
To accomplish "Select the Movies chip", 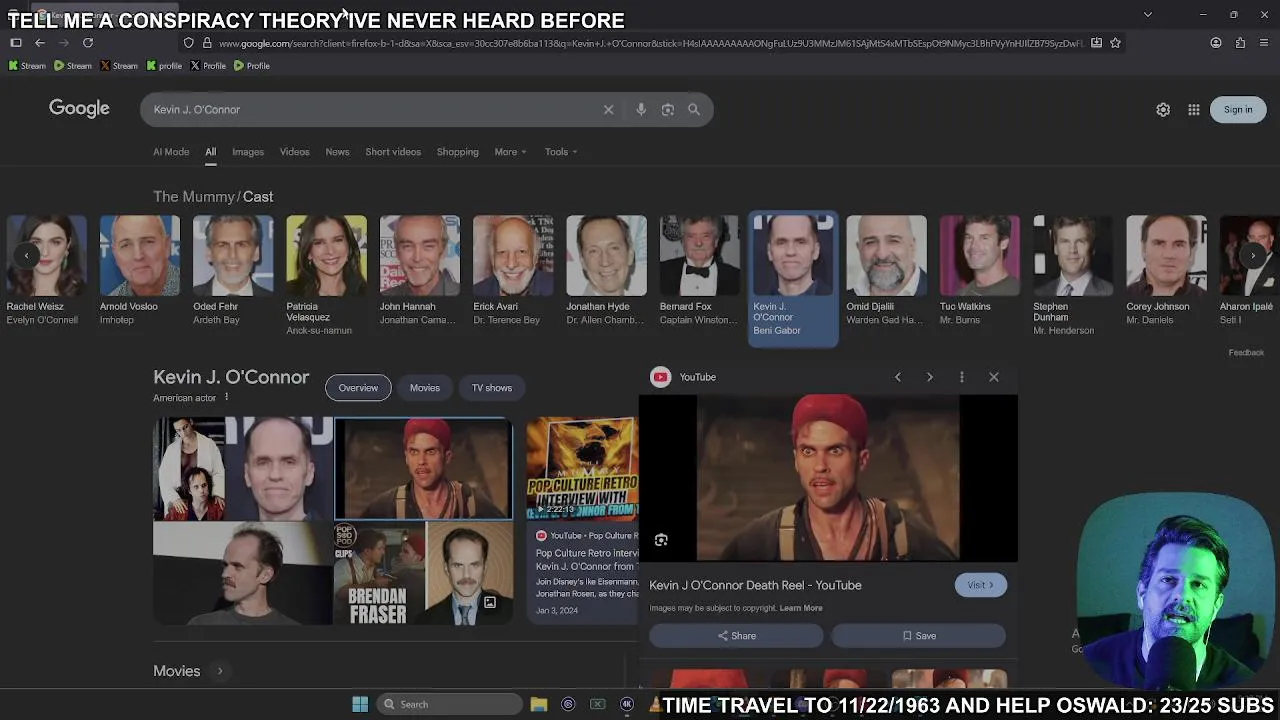I will click(425, 388).
